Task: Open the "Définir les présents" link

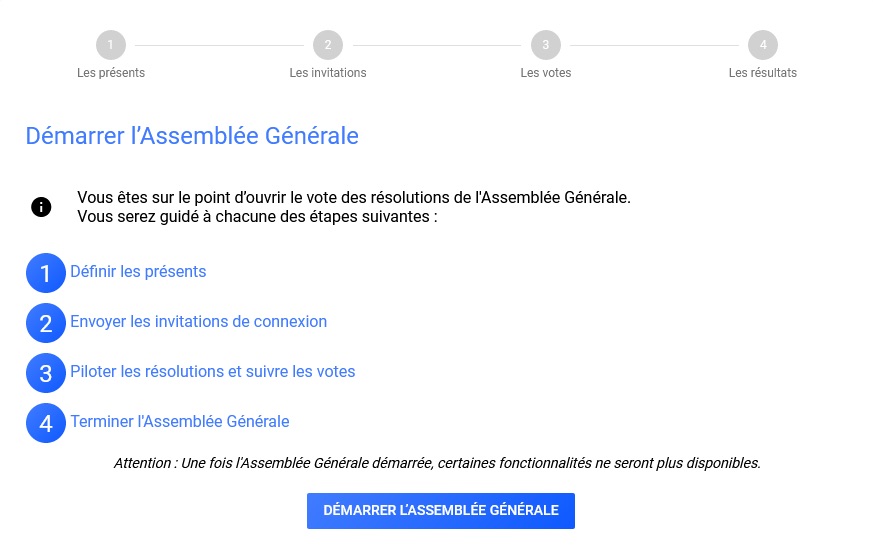Action: point(138,272)
